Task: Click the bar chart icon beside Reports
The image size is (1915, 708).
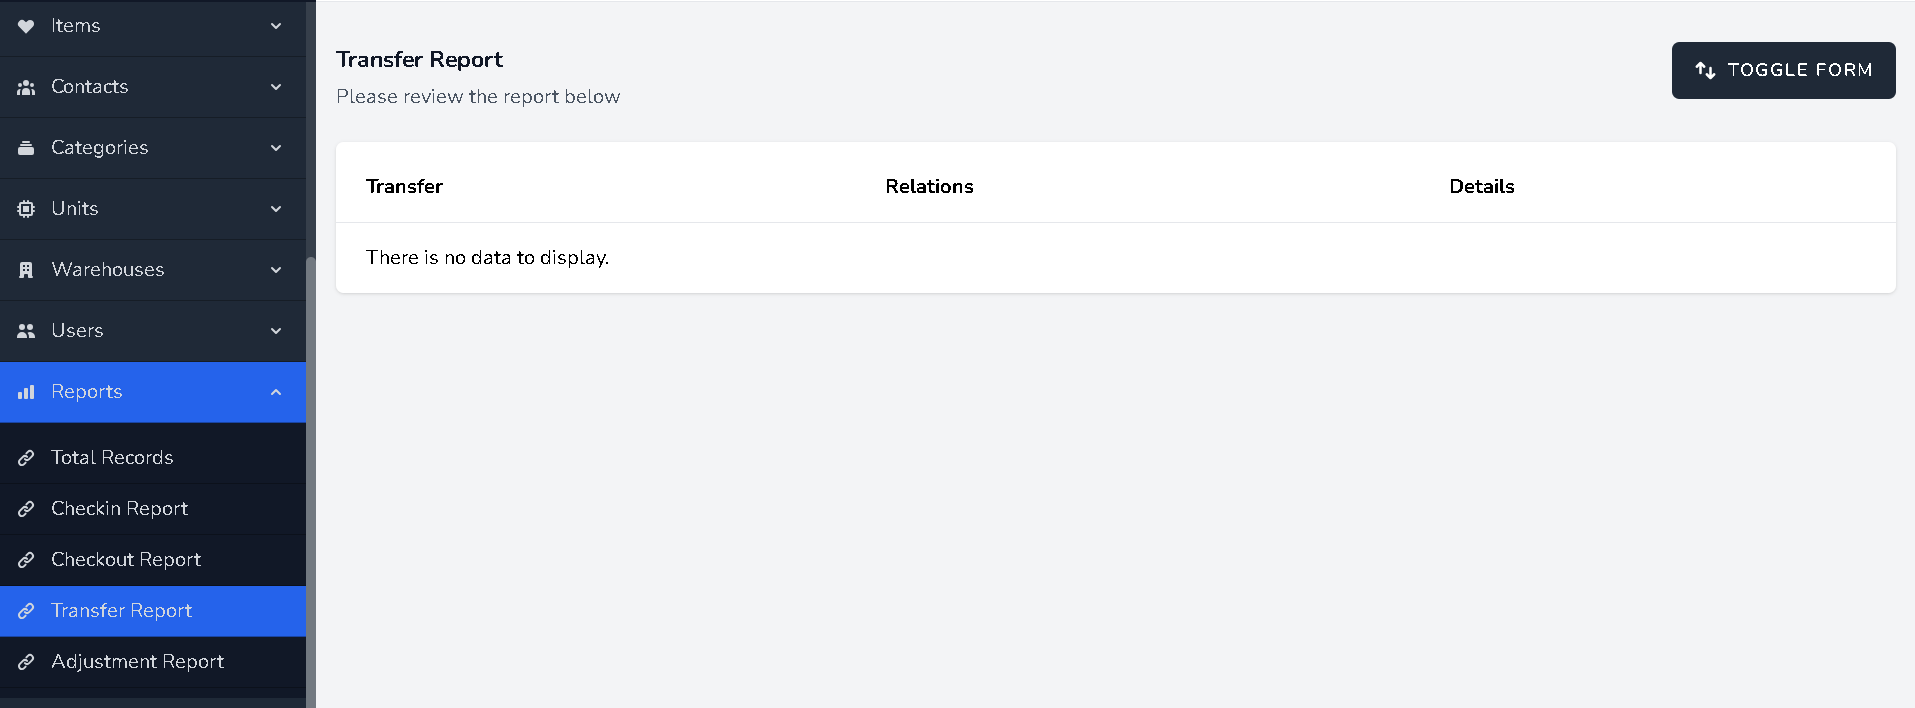Action: point(25,392)
